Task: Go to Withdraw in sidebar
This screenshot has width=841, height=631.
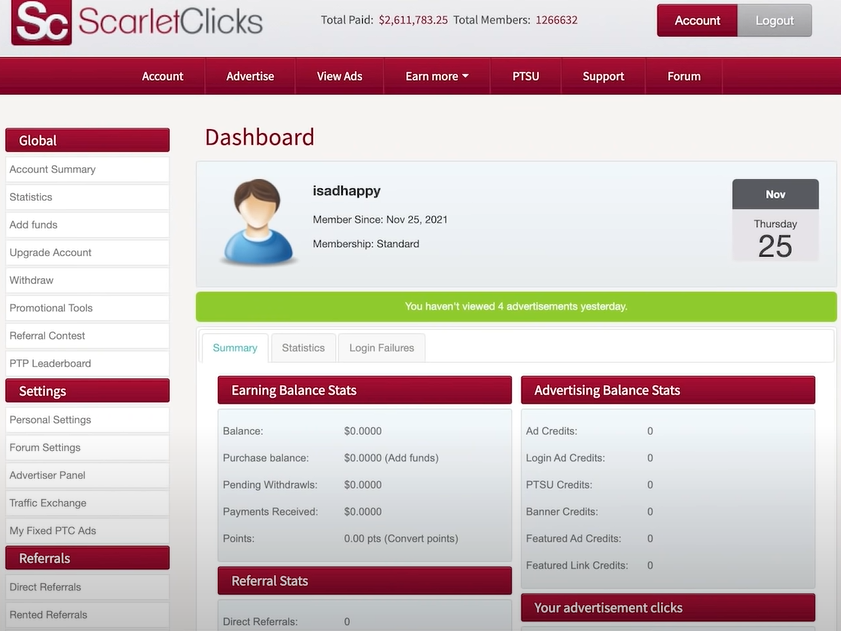Action: point(87,280)
